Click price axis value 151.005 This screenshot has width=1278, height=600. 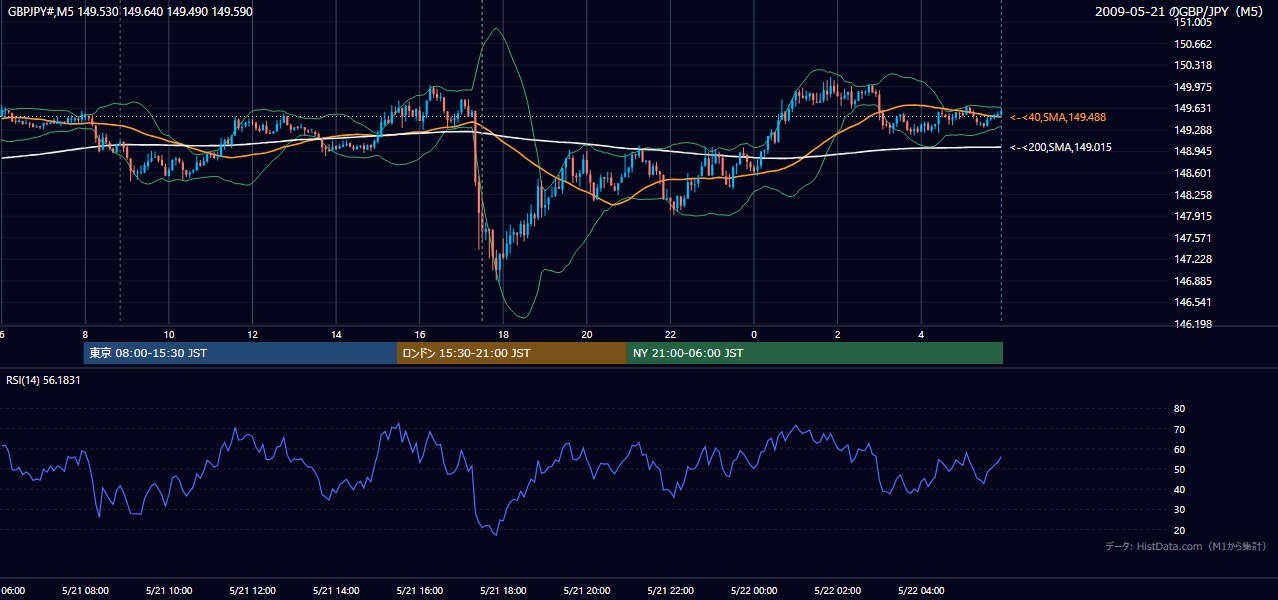pos(1192,22)
